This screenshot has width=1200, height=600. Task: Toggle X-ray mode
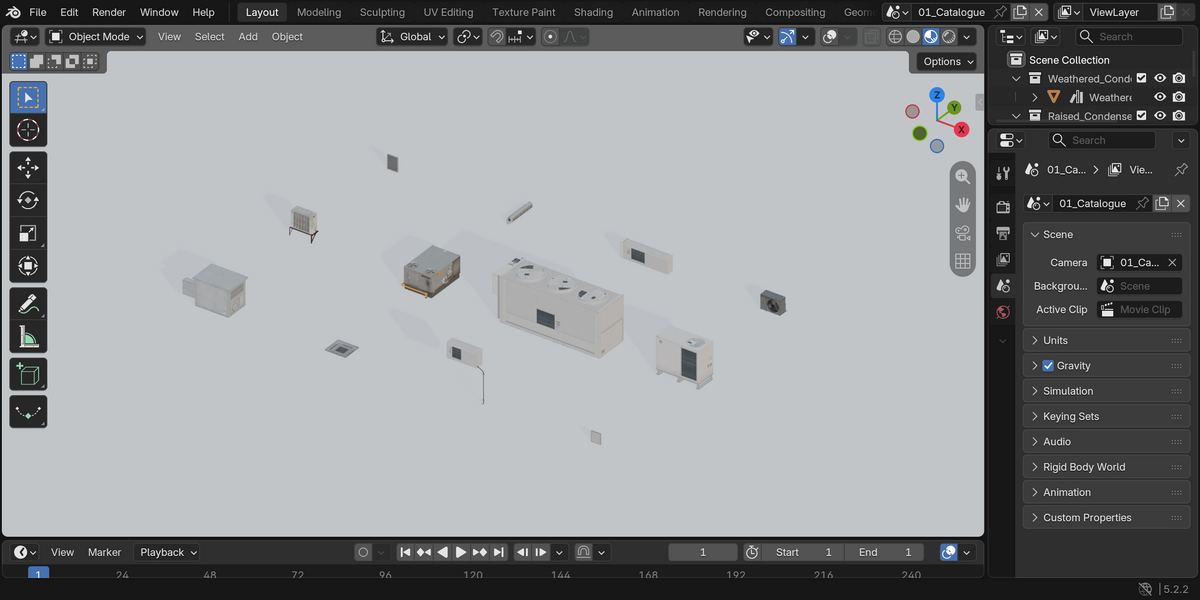pyautogui.click(x=872, y=37)
